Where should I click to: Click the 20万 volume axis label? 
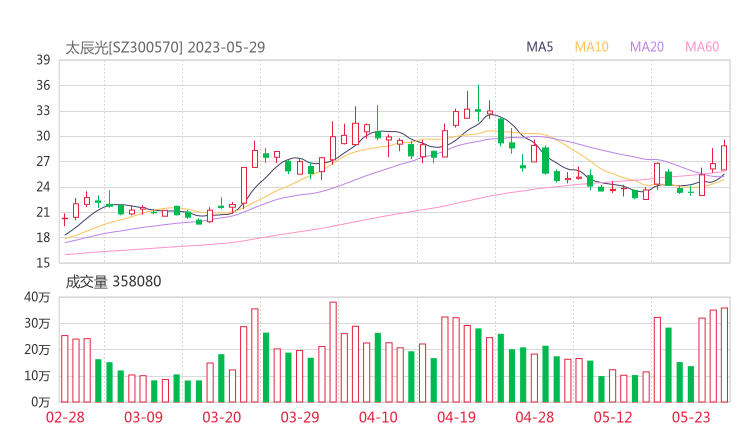click(x=37, y=350)
